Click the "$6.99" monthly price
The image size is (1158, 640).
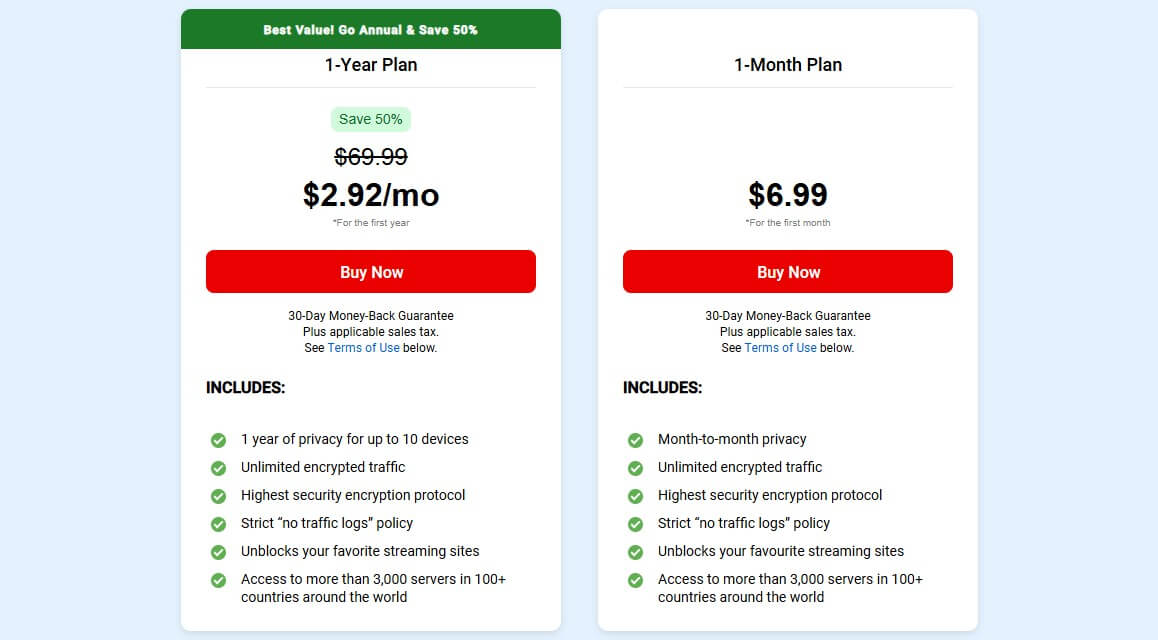coord(788,195)
